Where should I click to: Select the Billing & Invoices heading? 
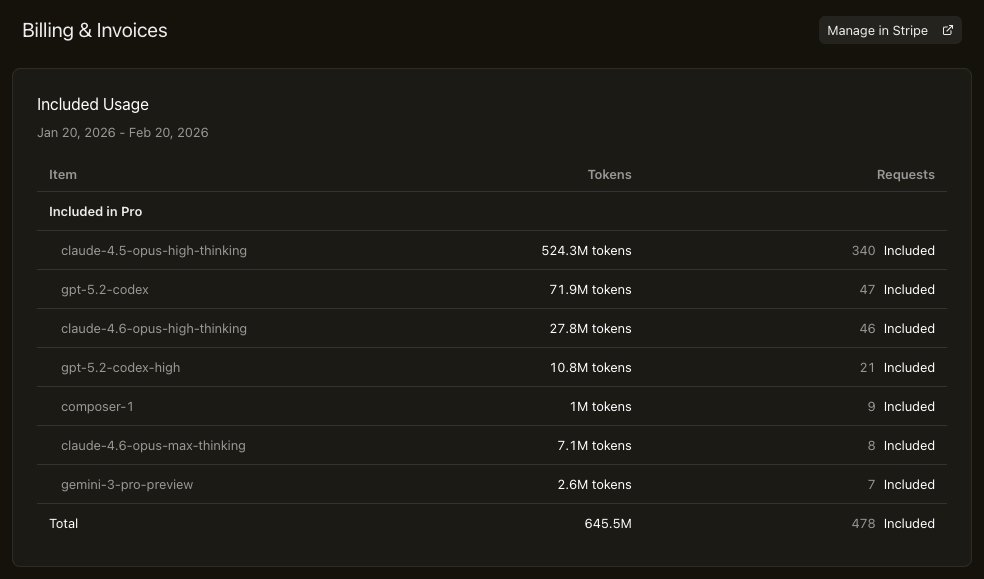(x=95, y=30)
